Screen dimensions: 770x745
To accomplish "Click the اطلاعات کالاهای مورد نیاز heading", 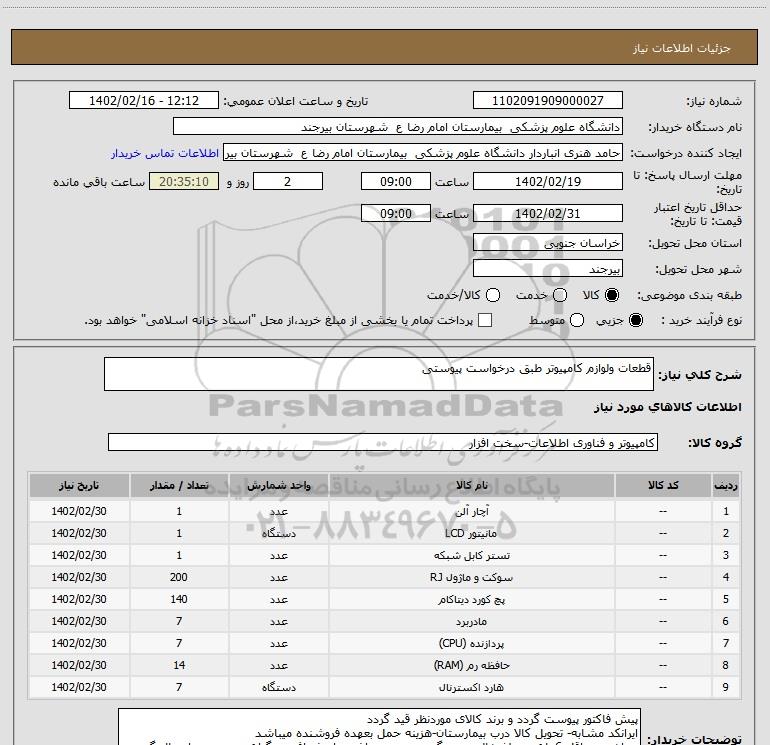I will coord(668,407).
